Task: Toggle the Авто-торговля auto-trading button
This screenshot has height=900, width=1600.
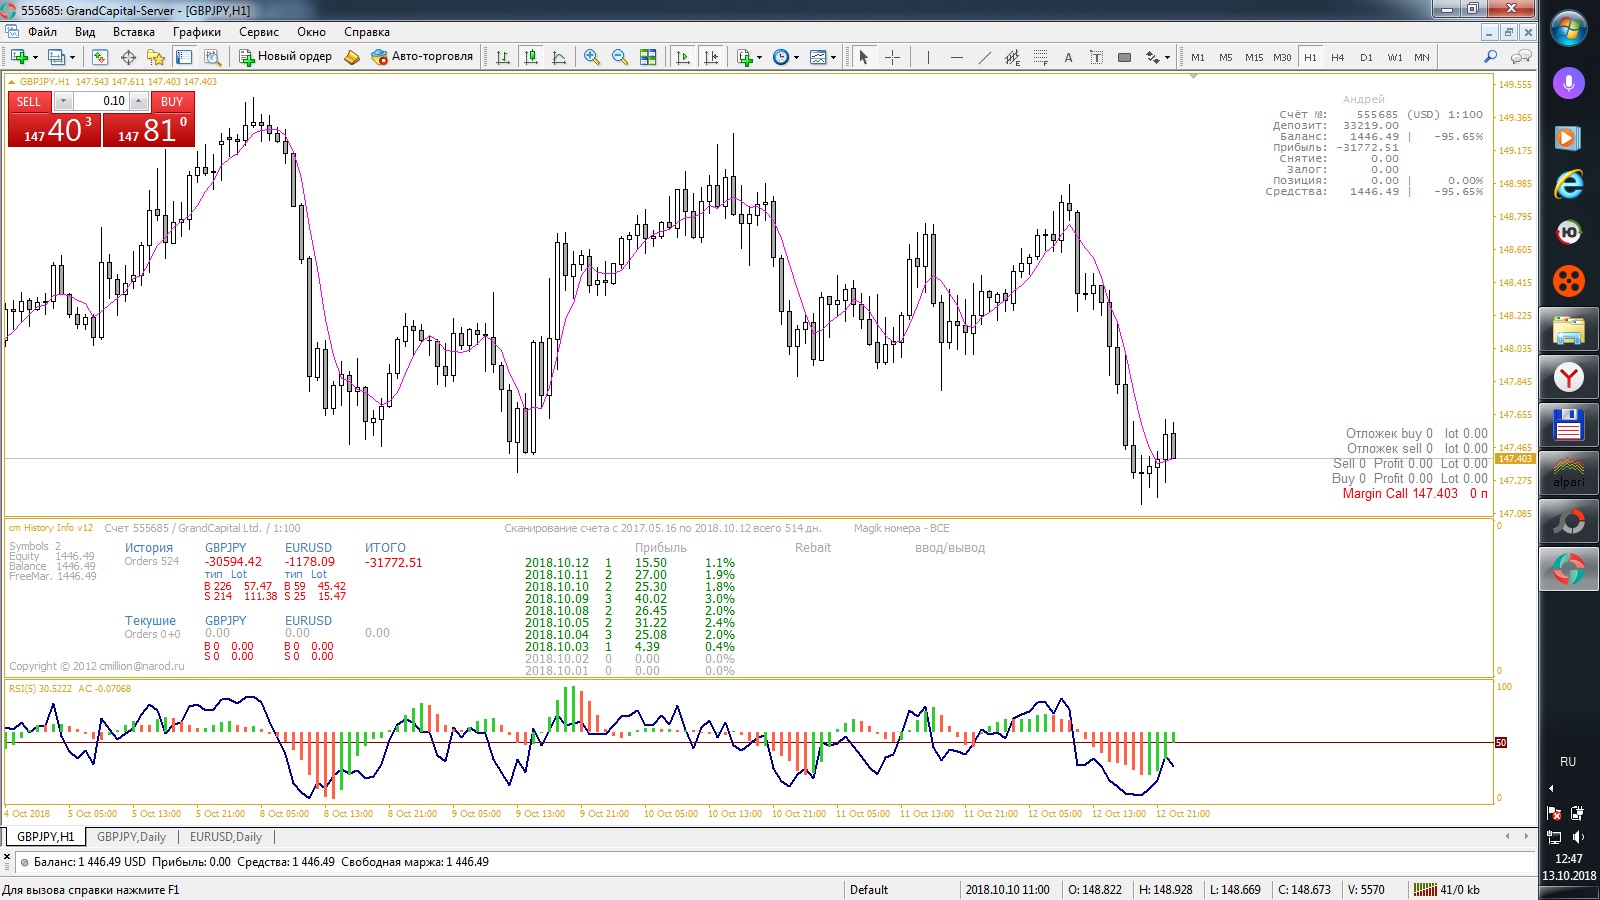Action: [422, 57]
